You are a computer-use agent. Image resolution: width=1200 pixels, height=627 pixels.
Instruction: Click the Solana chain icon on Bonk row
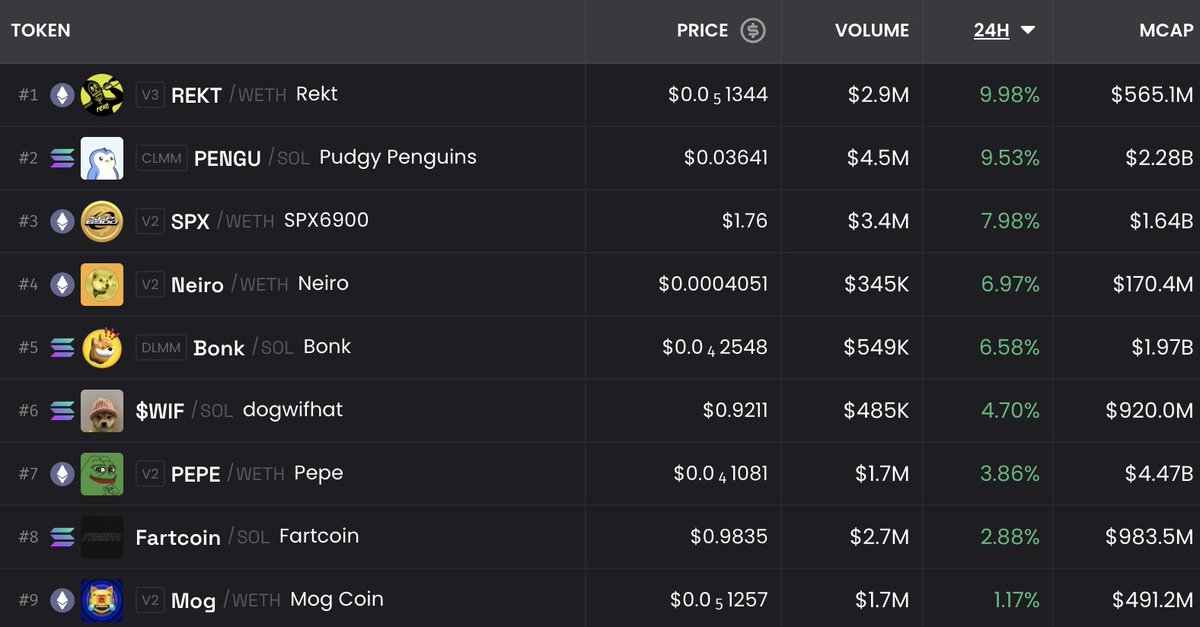pos(62,347)
